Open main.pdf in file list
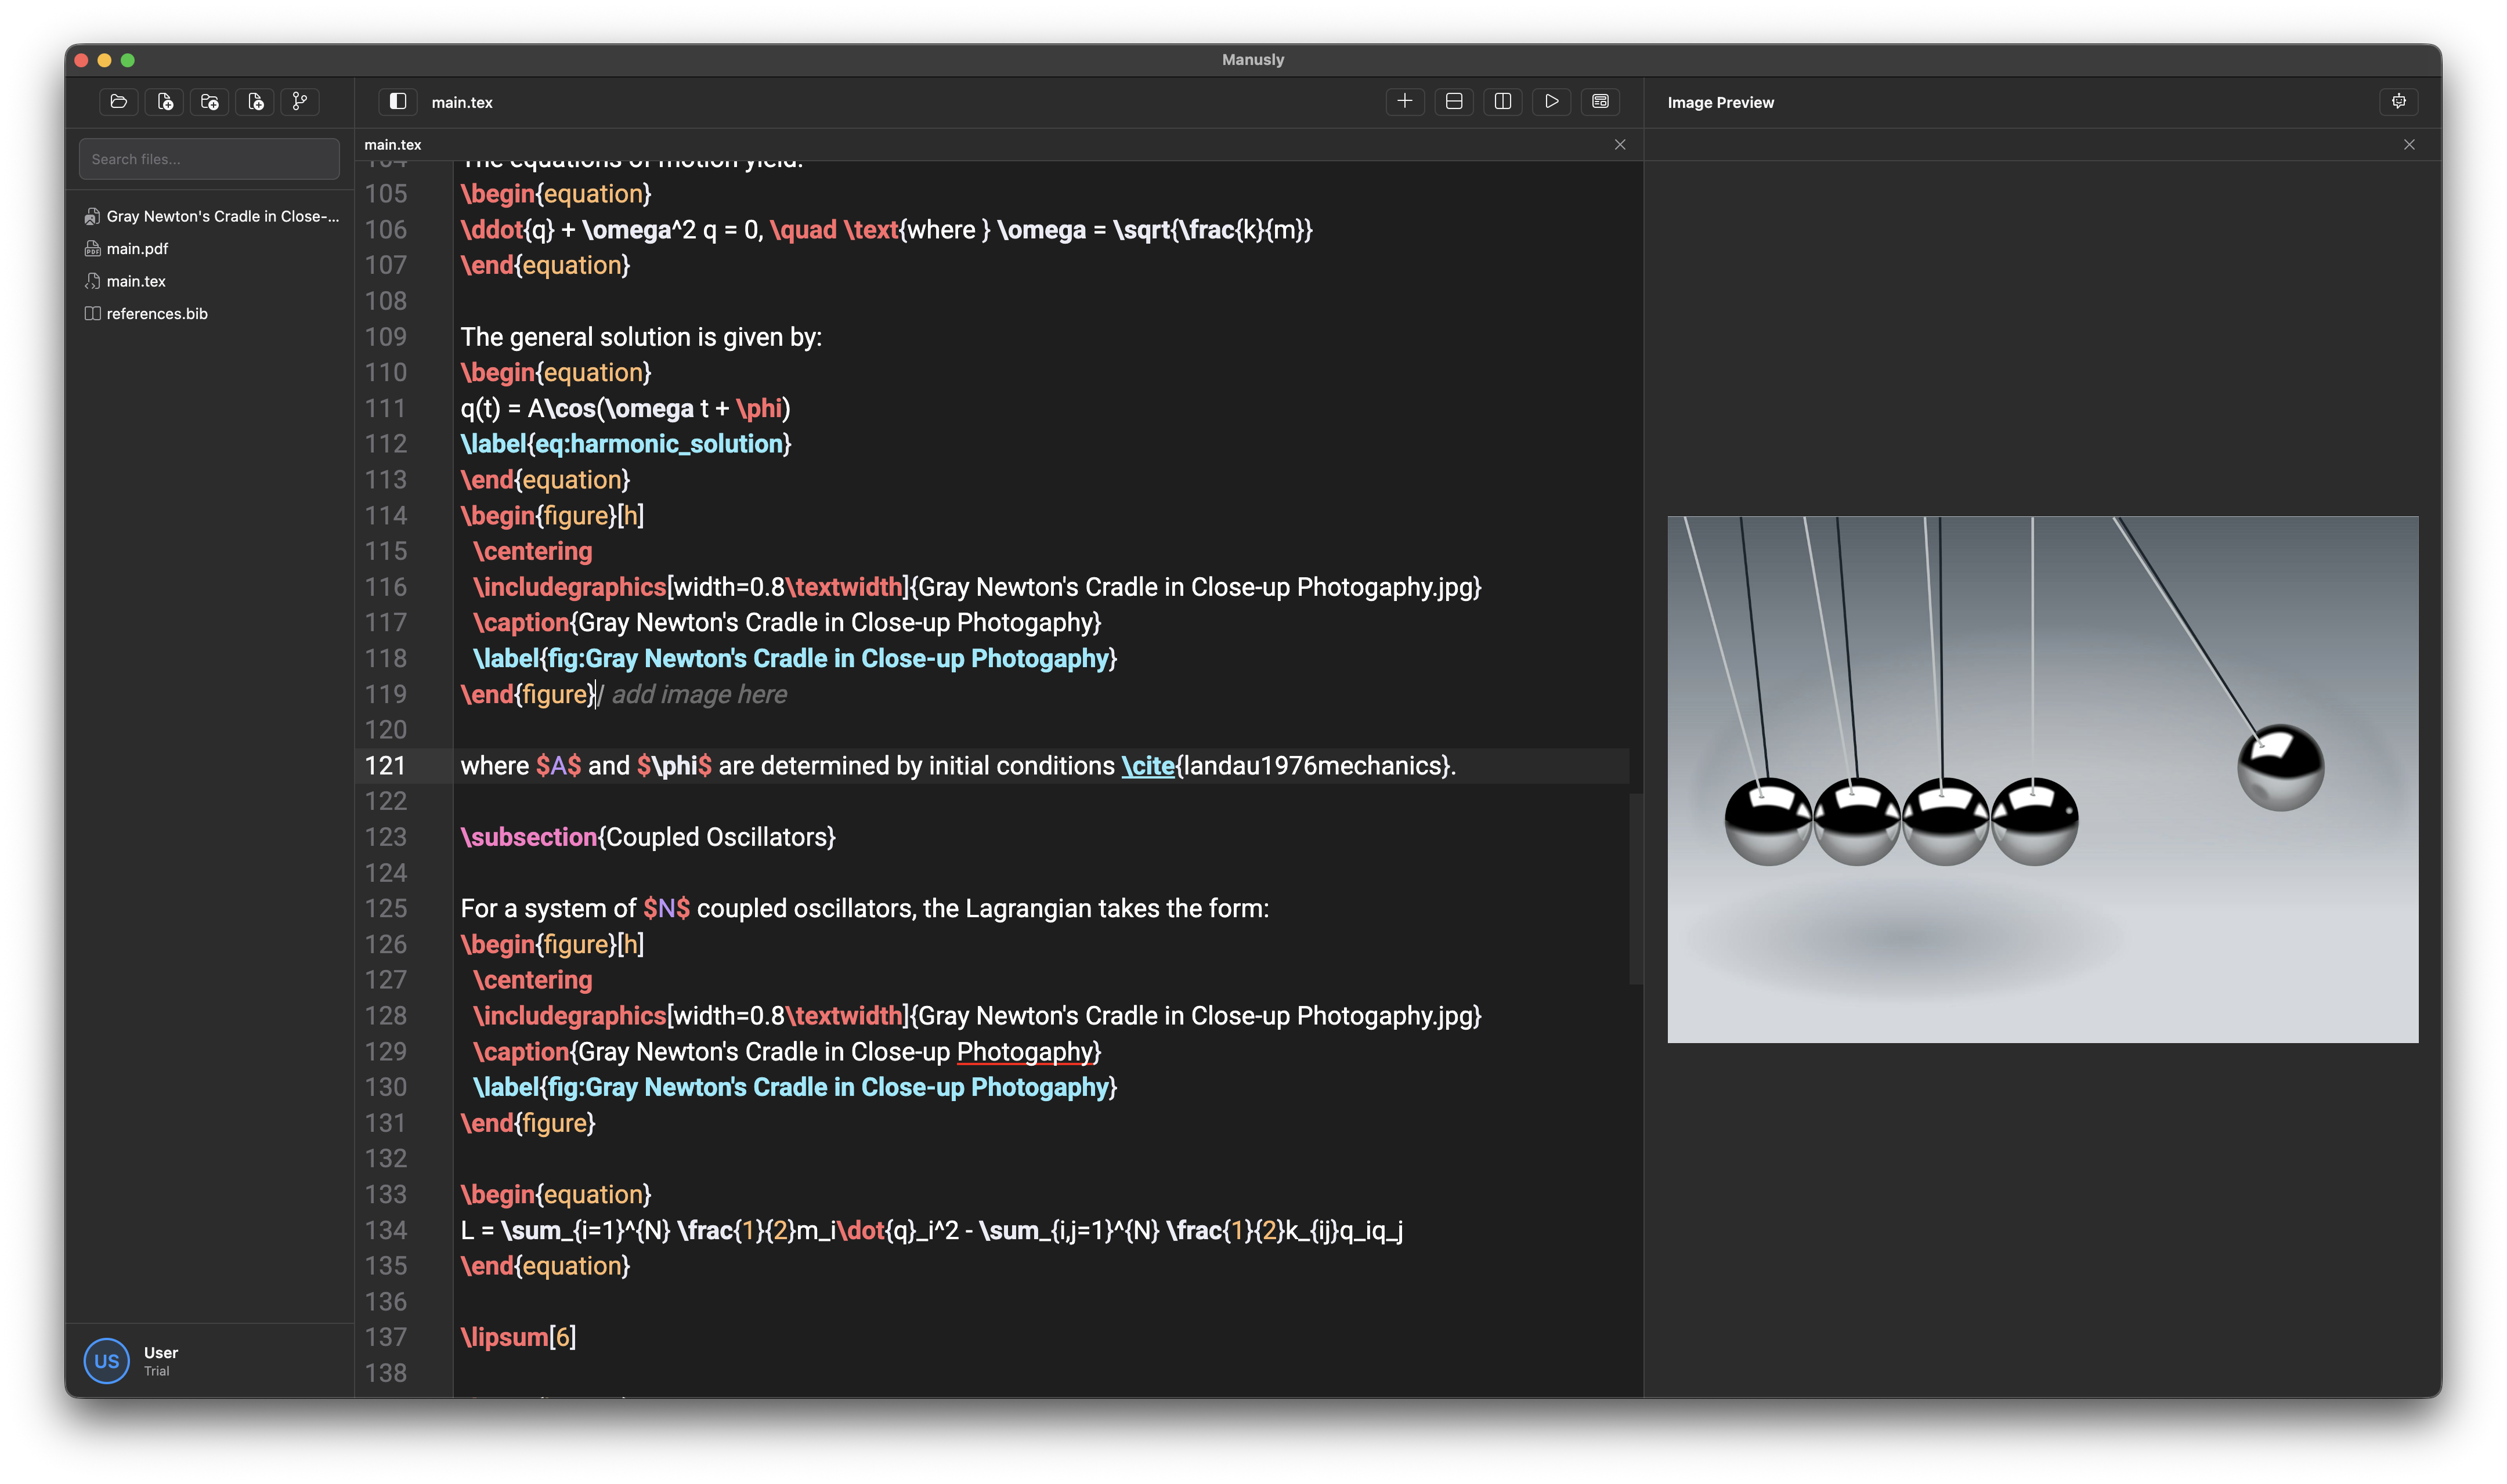This screenshot has height=1484, width=2507. click(x=137, y=249)
